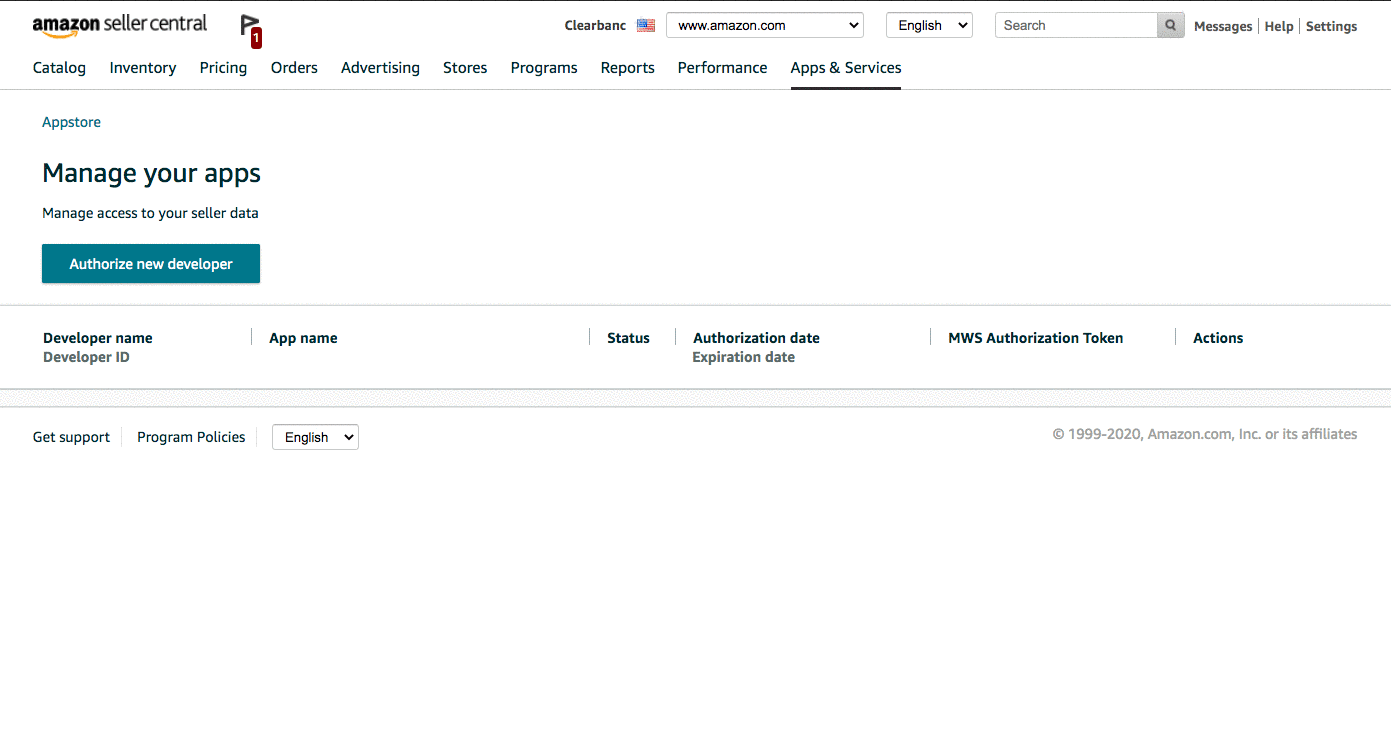Screen dimensions: 1391x746
Task: Click into the Search input field
Action: [1075, 26]
